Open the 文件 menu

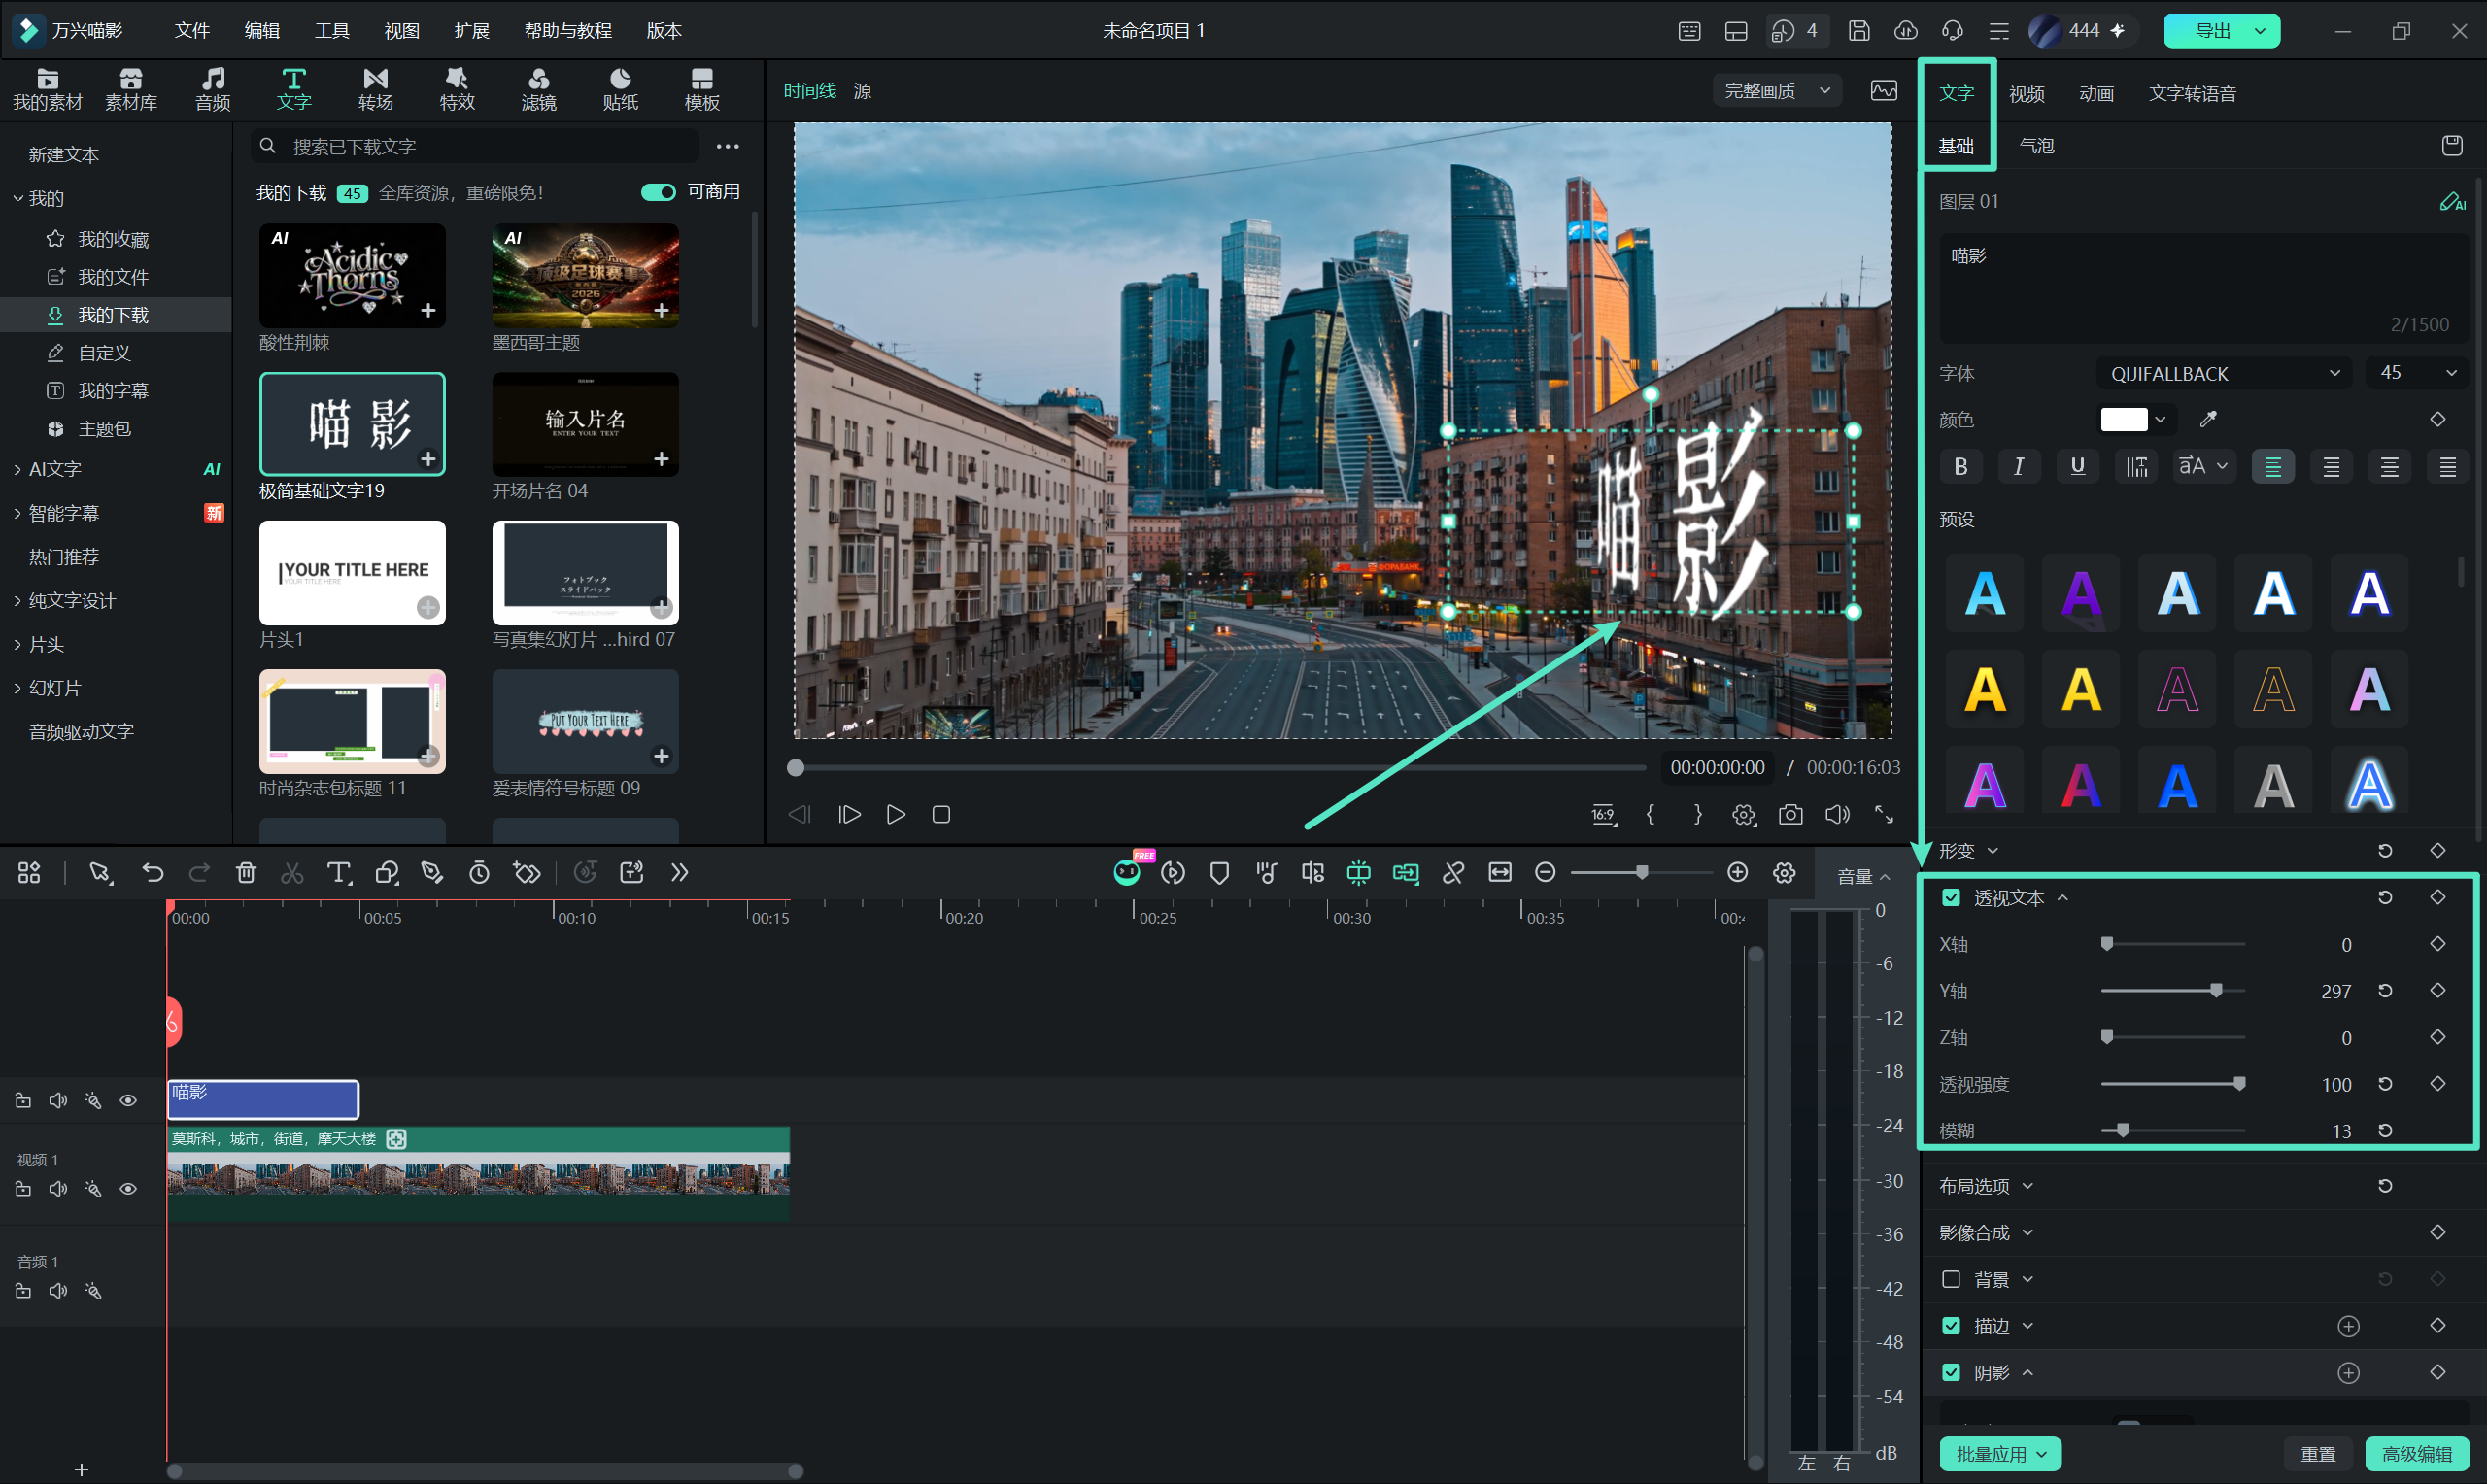(x=192, y=31)
